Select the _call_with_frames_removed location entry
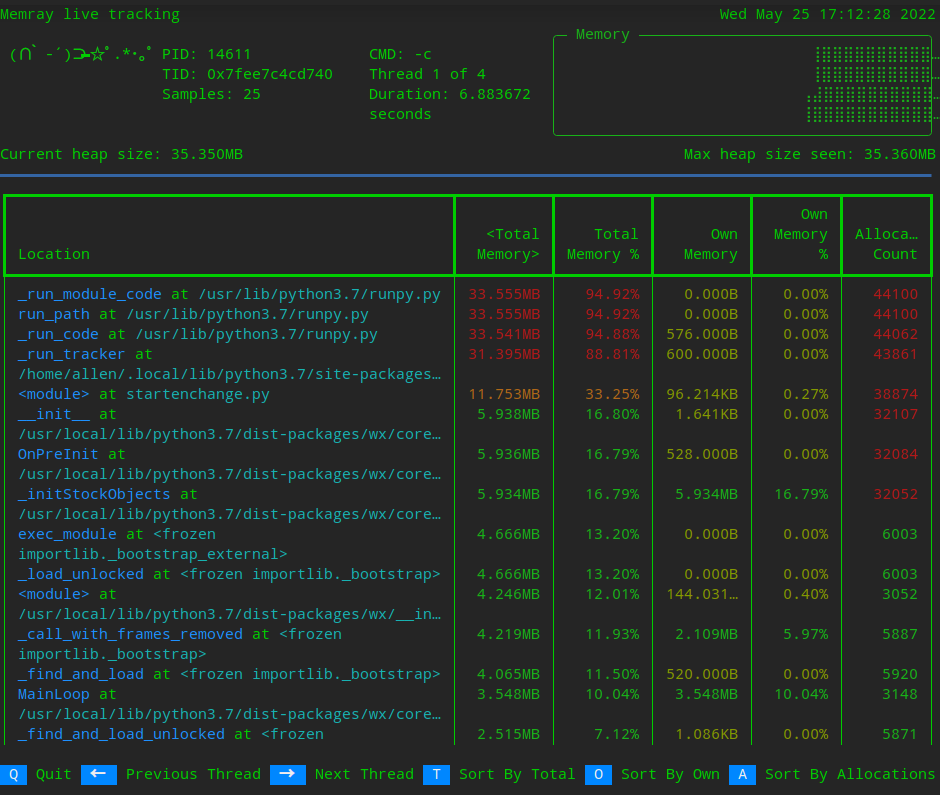 180,645
